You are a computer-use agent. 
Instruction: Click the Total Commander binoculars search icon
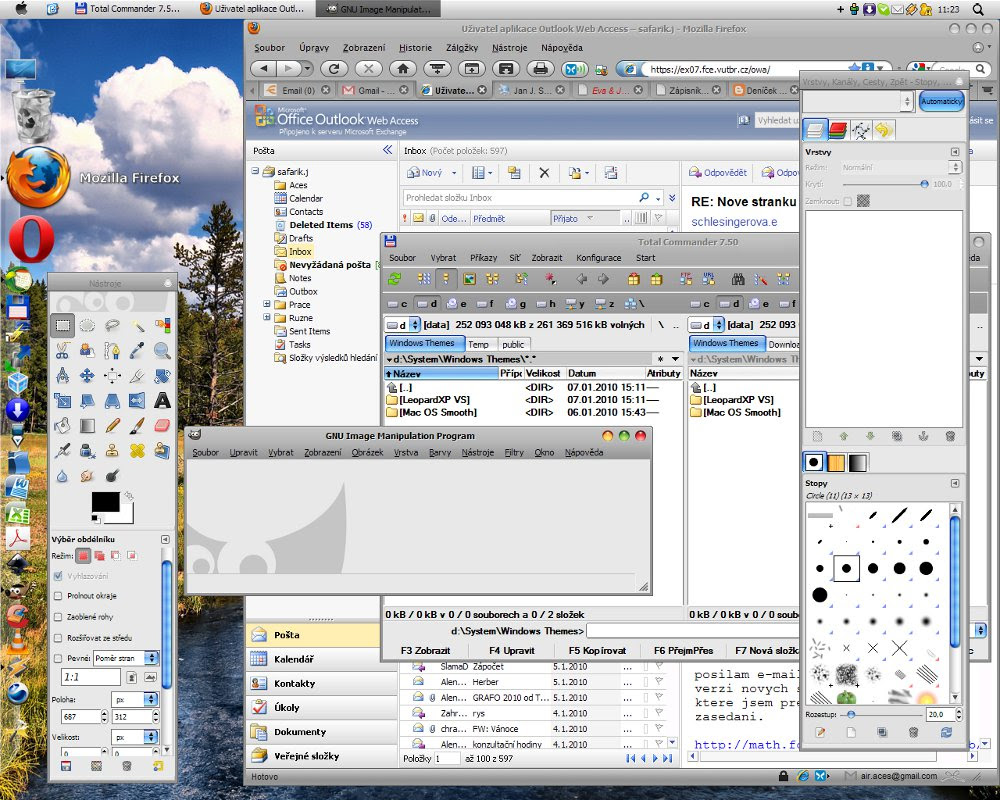pyautogui.click(x=738, y=279)
